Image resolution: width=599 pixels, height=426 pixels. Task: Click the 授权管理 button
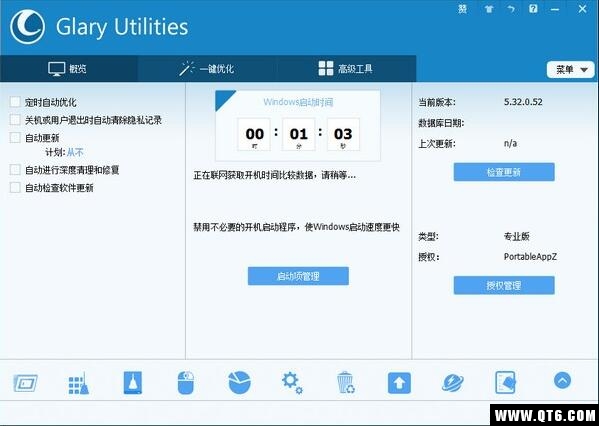tap(504, 285)
